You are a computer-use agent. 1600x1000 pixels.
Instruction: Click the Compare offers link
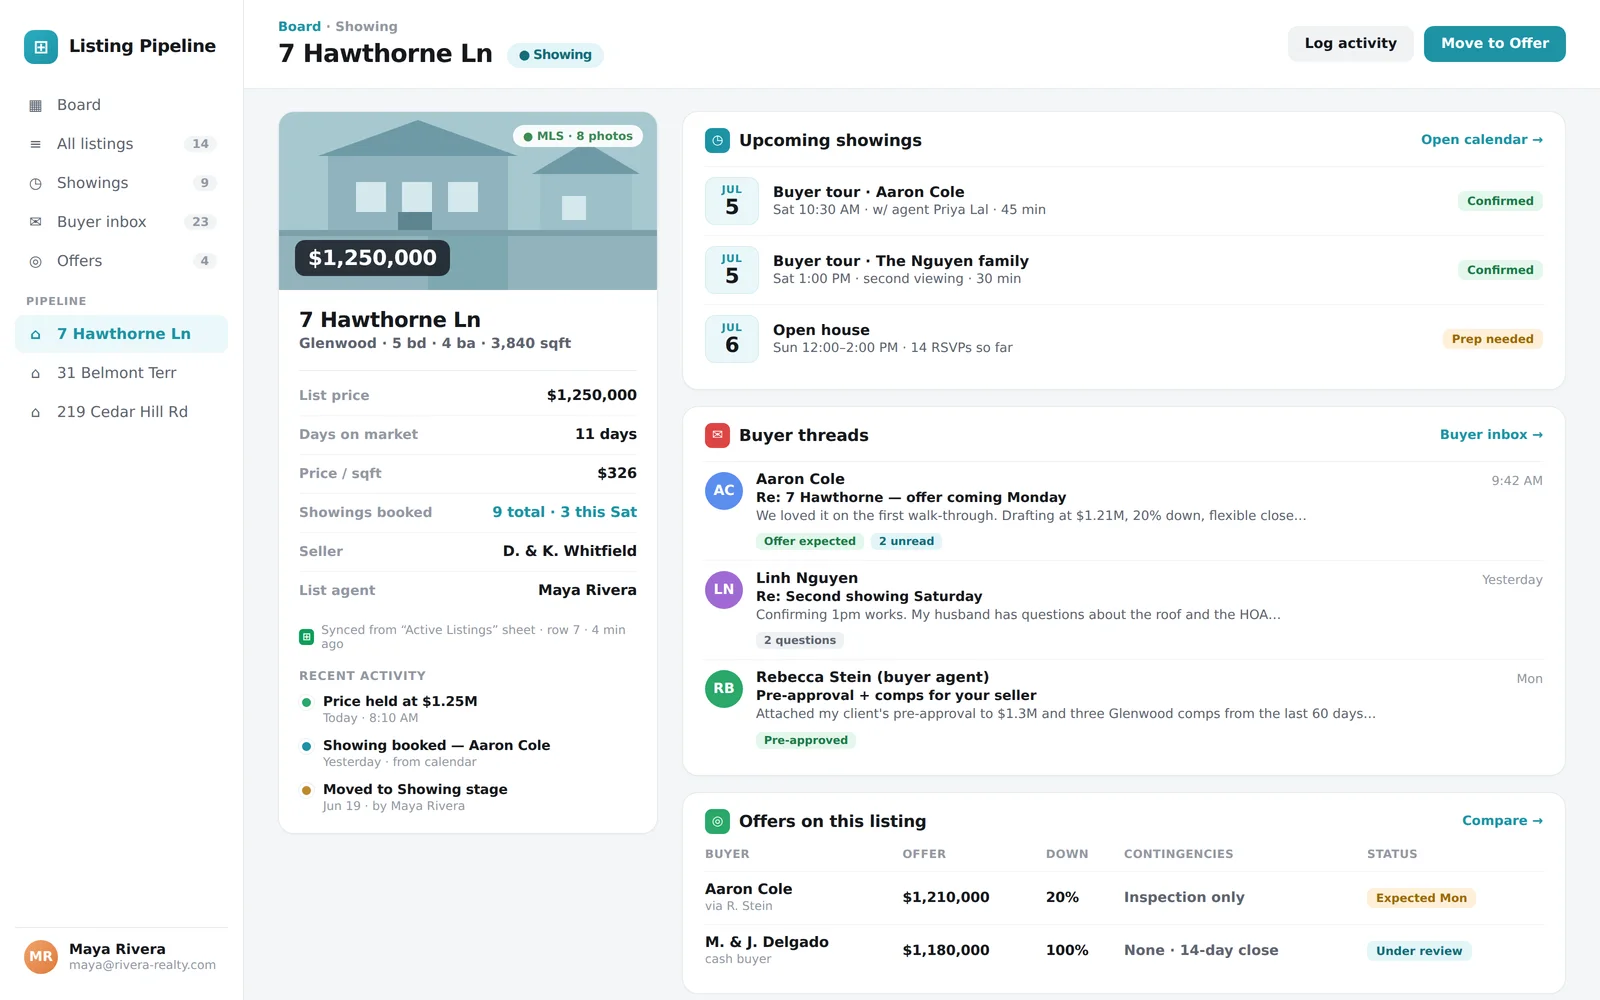[1502, 821]
